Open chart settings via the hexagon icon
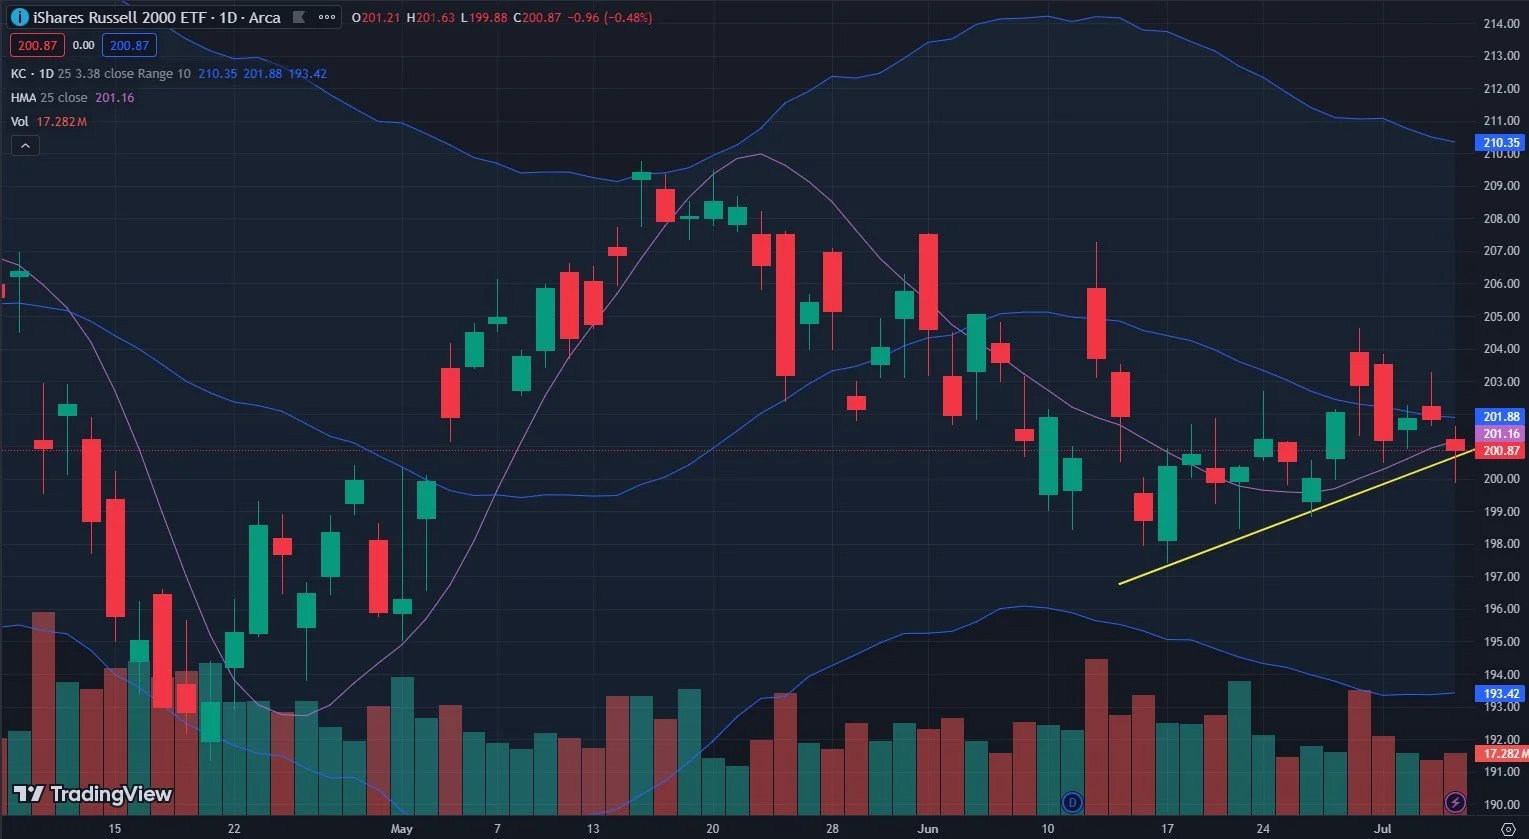Image resolution: width=1529 pixels, height=839 pixels. pyautogui.click(x=1509, y=828)
